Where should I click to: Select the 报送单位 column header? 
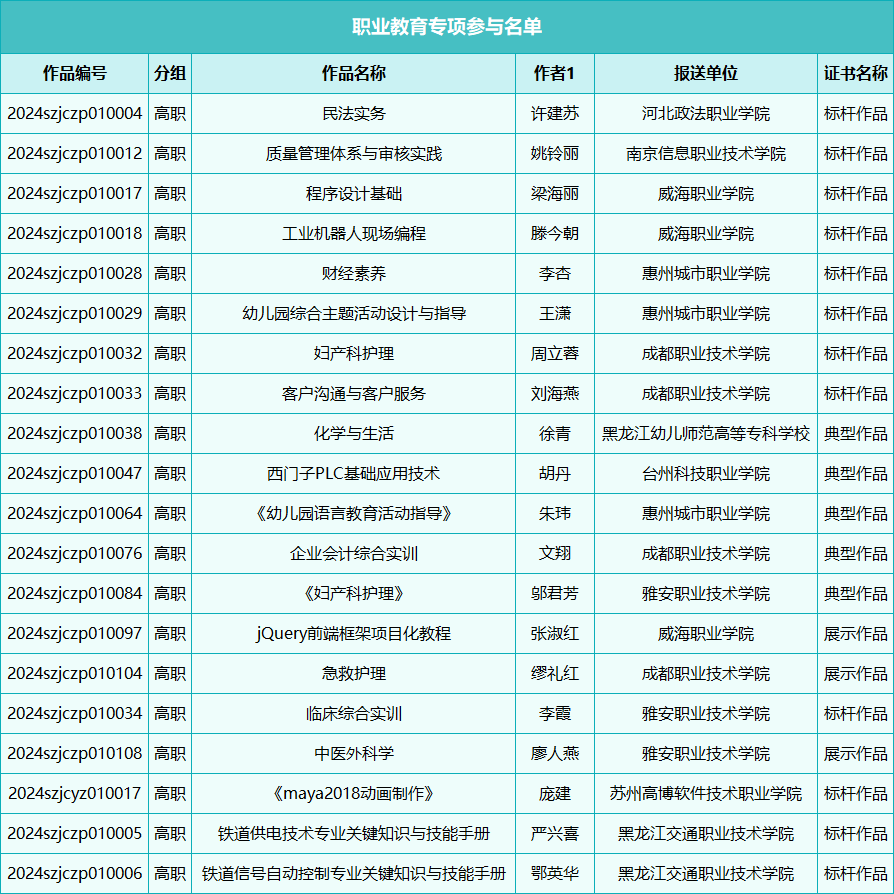tap(706, 74)
